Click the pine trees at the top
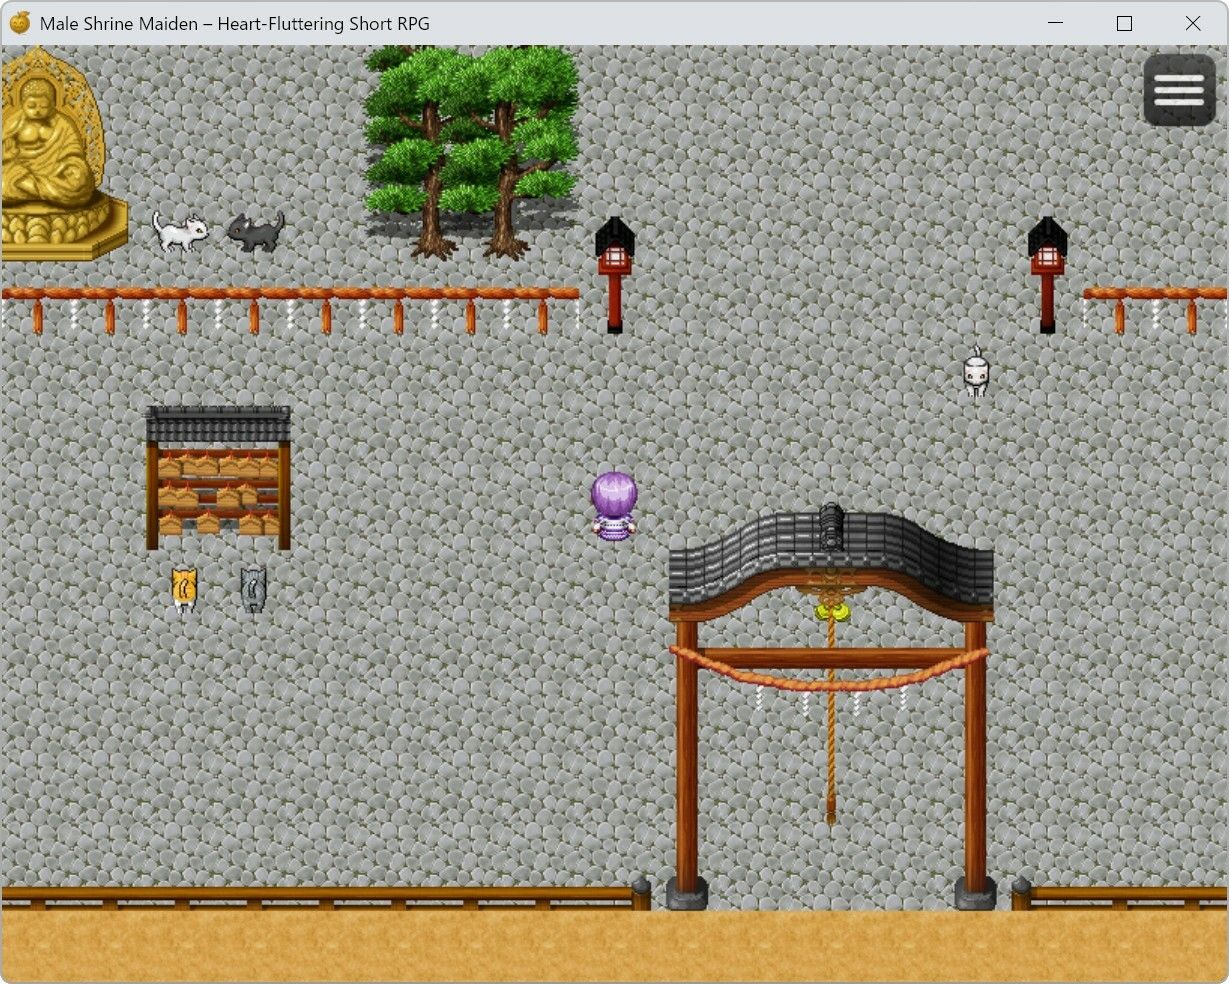Image resolution: width=1229 pixels, height=984 pixels. [472, 140]
